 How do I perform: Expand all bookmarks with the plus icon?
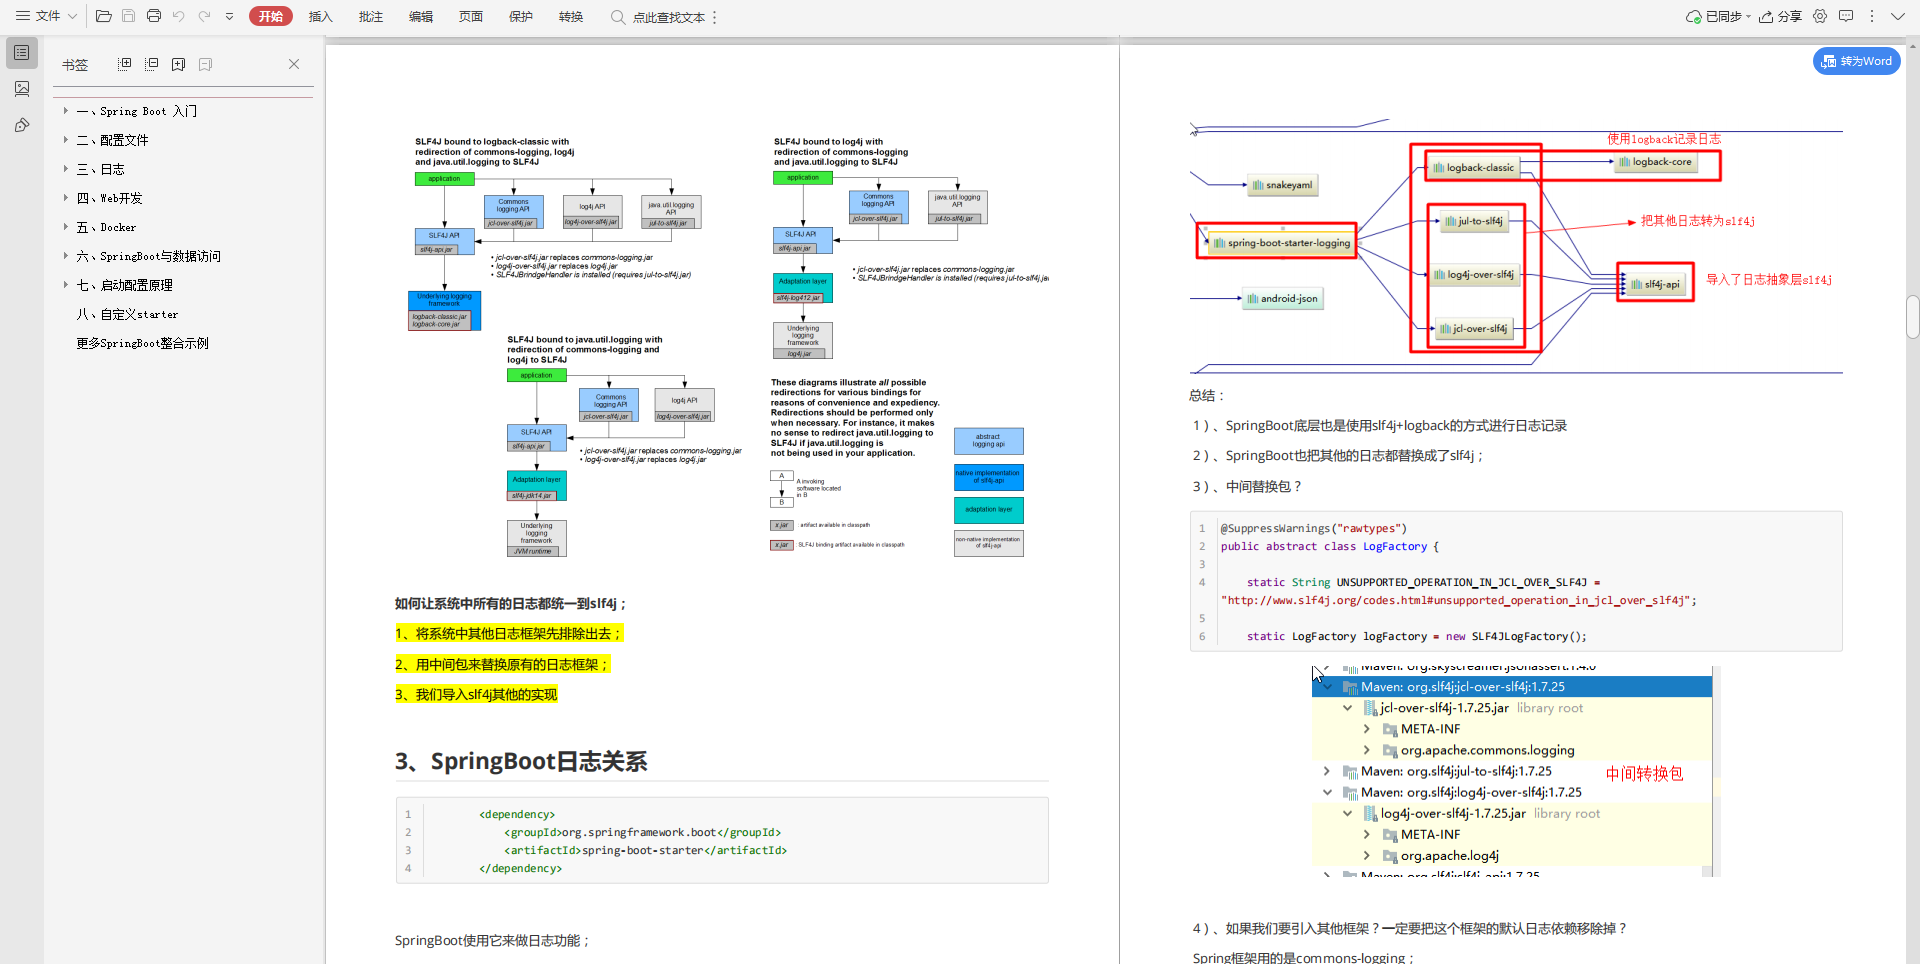click(125, 64)
